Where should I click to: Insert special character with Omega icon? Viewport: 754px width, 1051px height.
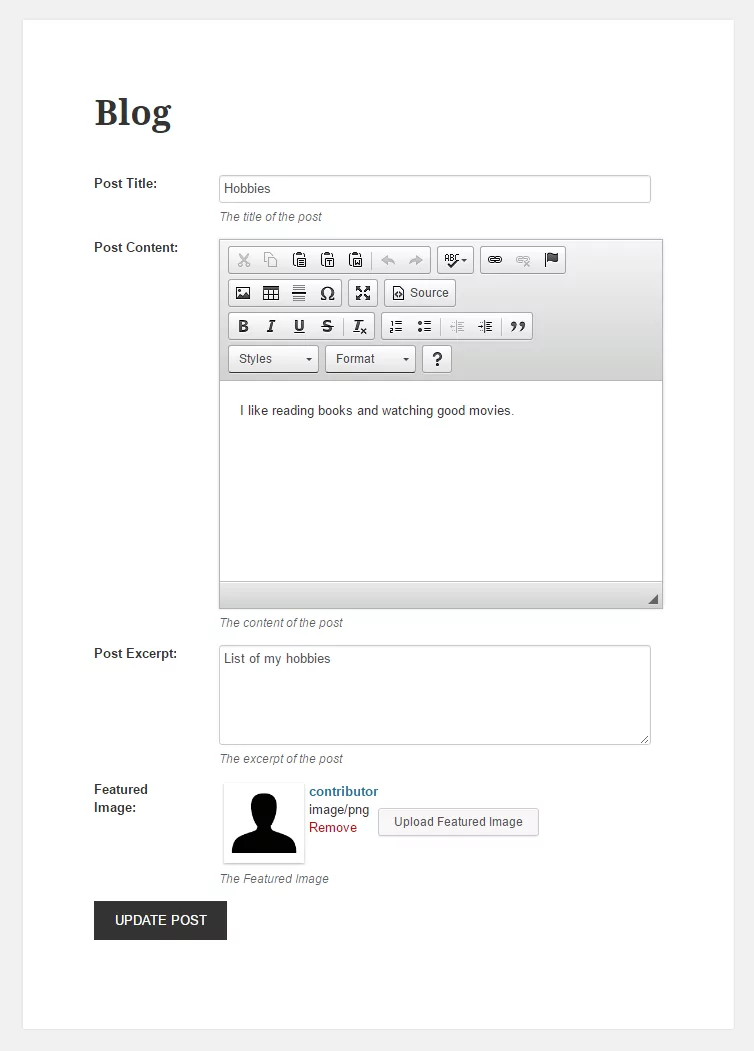pyautogui.click(x=327, y=293)
